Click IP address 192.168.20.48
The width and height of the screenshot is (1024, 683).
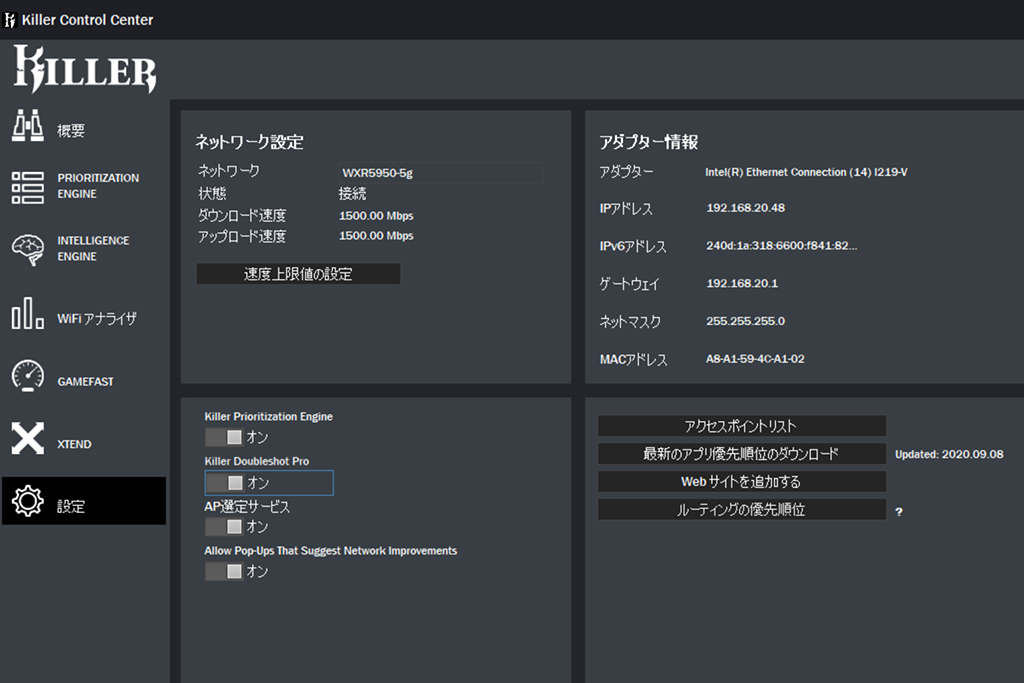(x=745, y=208)
